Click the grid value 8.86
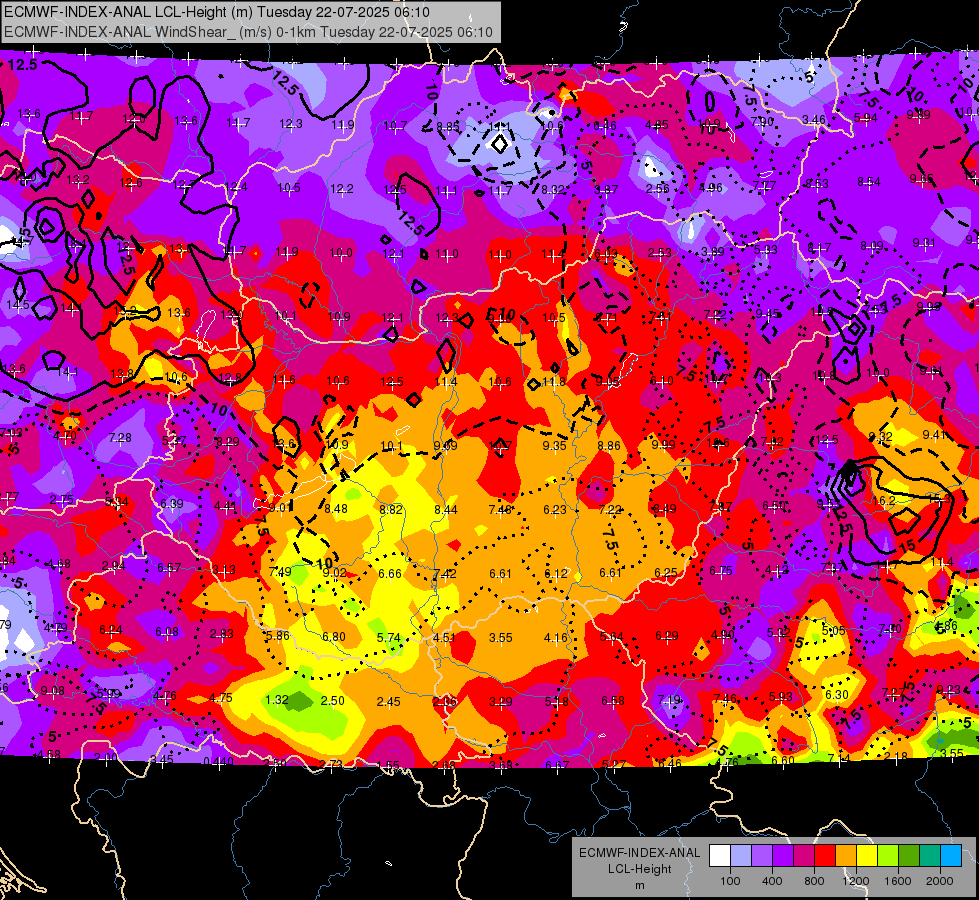The height and width of the screenshot is (900, 979). pyautogui.click(x=609, y=445)
